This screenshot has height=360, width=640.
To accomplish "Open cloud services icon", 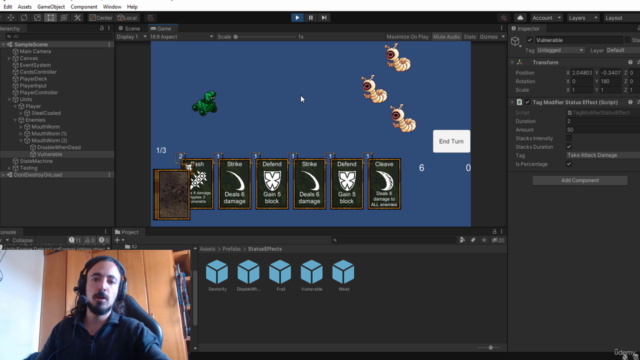I will (520, 18).
